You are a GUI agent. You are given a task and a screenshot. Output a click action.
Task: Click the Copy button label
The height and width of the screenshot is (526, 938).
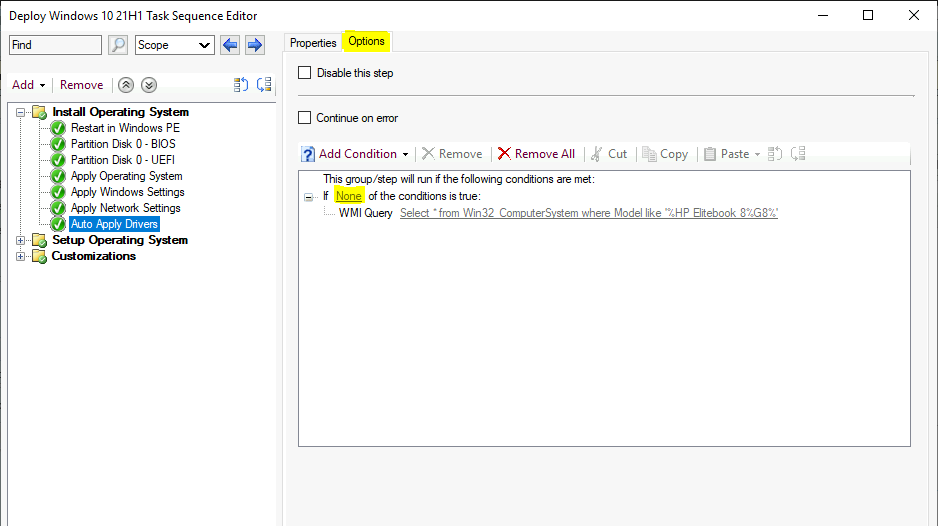[x=674, y=154]
